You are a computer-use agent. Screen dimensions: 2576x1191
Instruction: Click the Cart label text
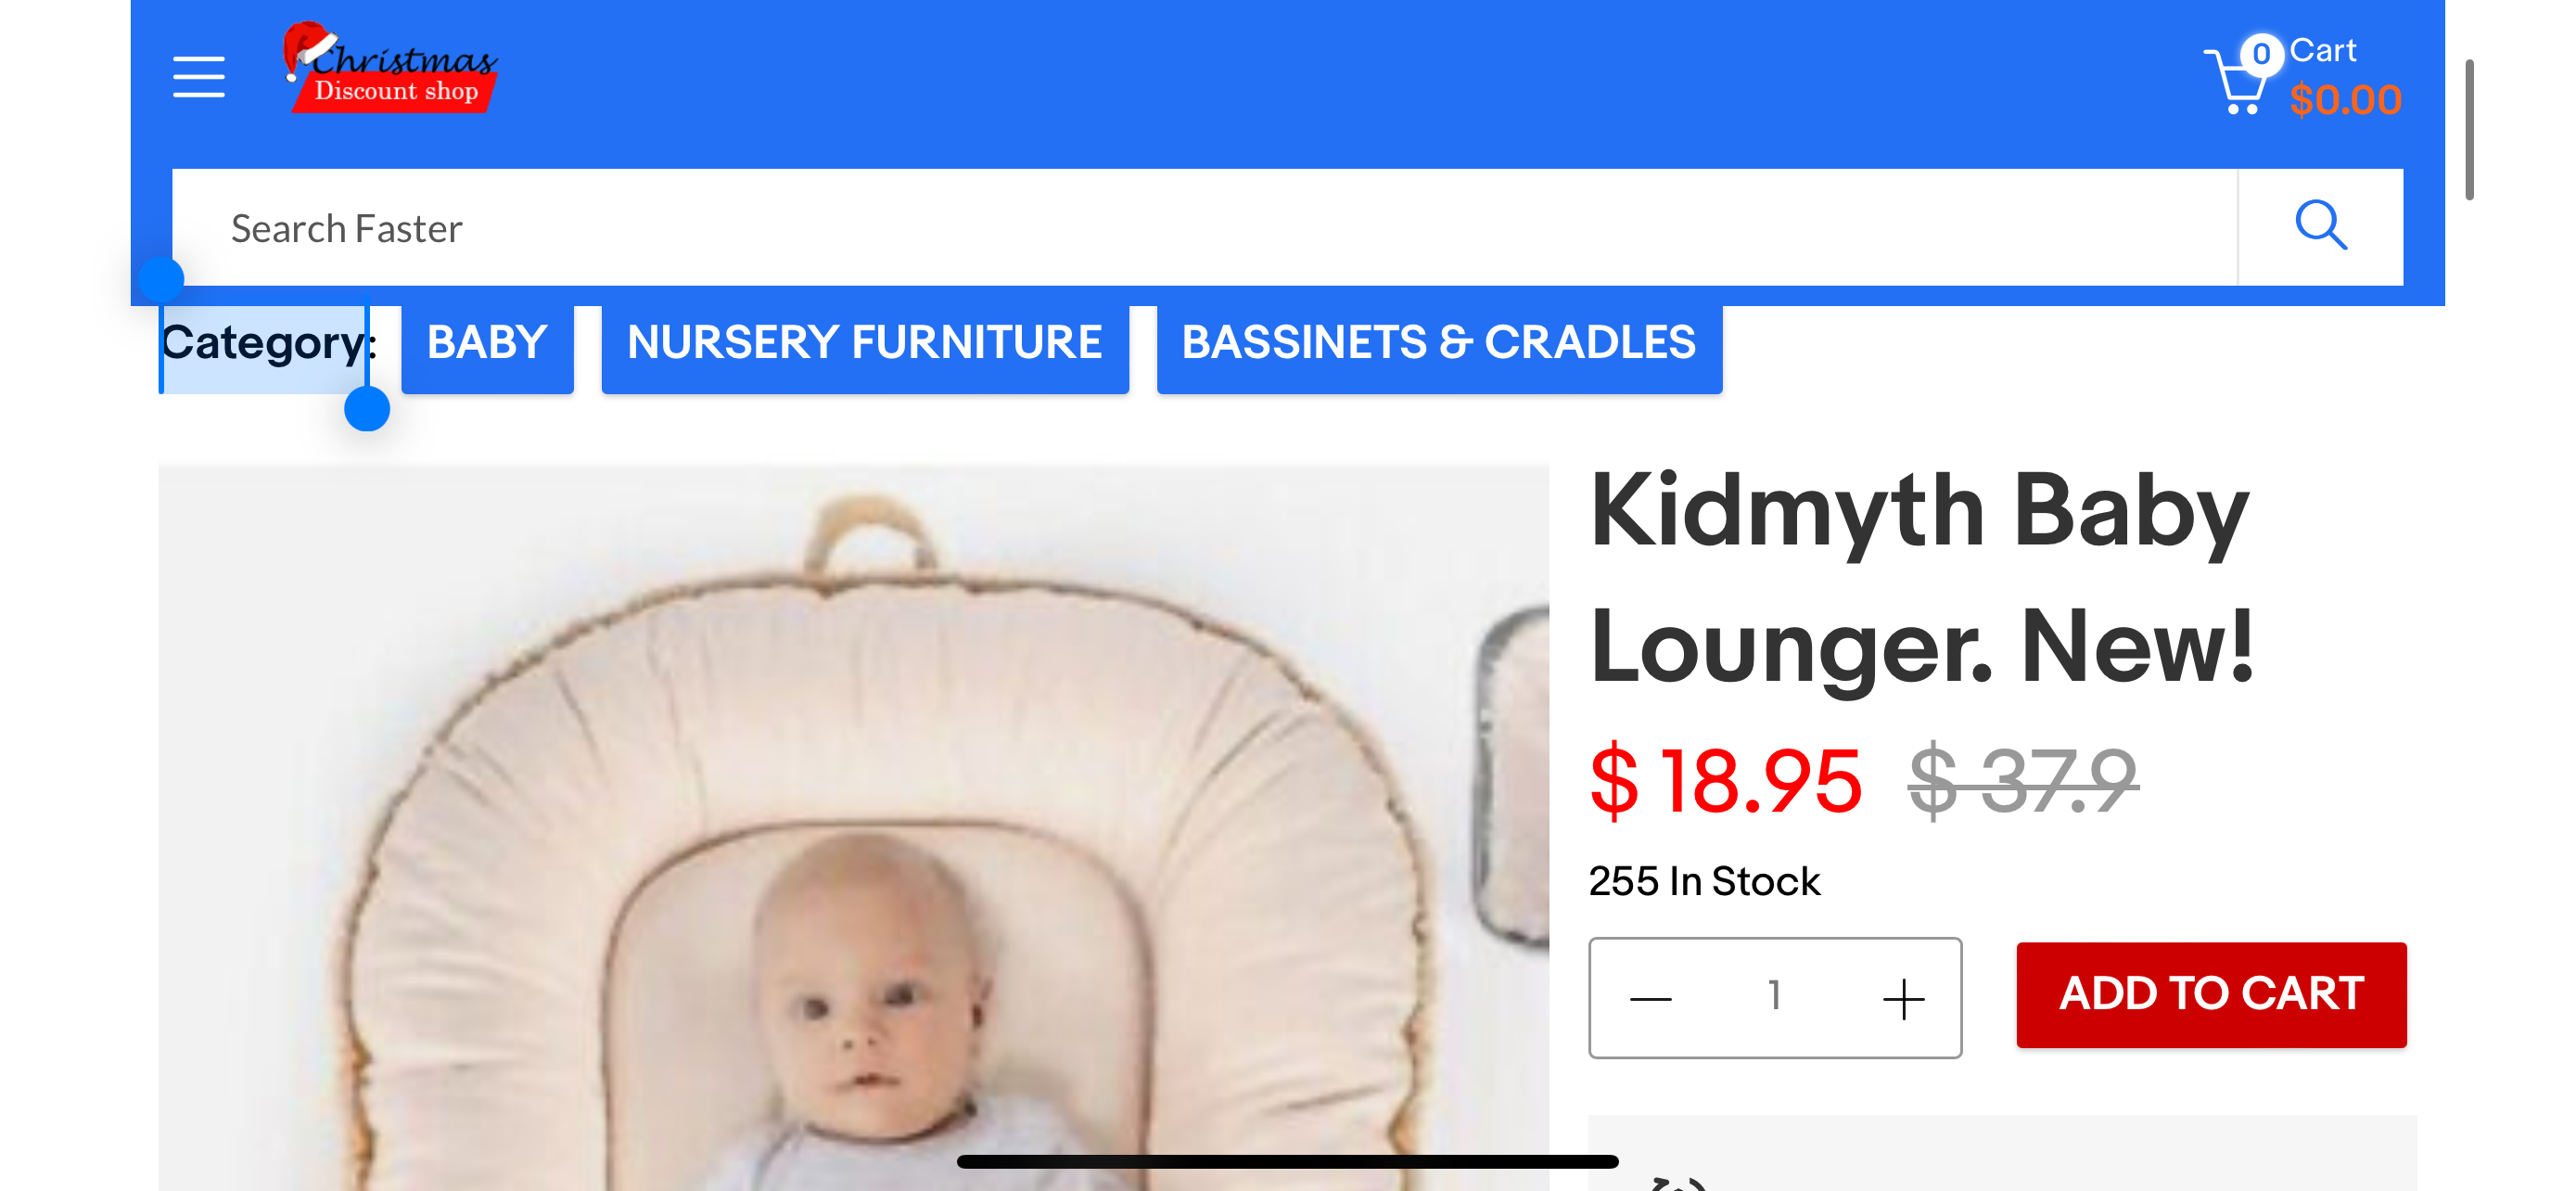[x=2322, y=50]
